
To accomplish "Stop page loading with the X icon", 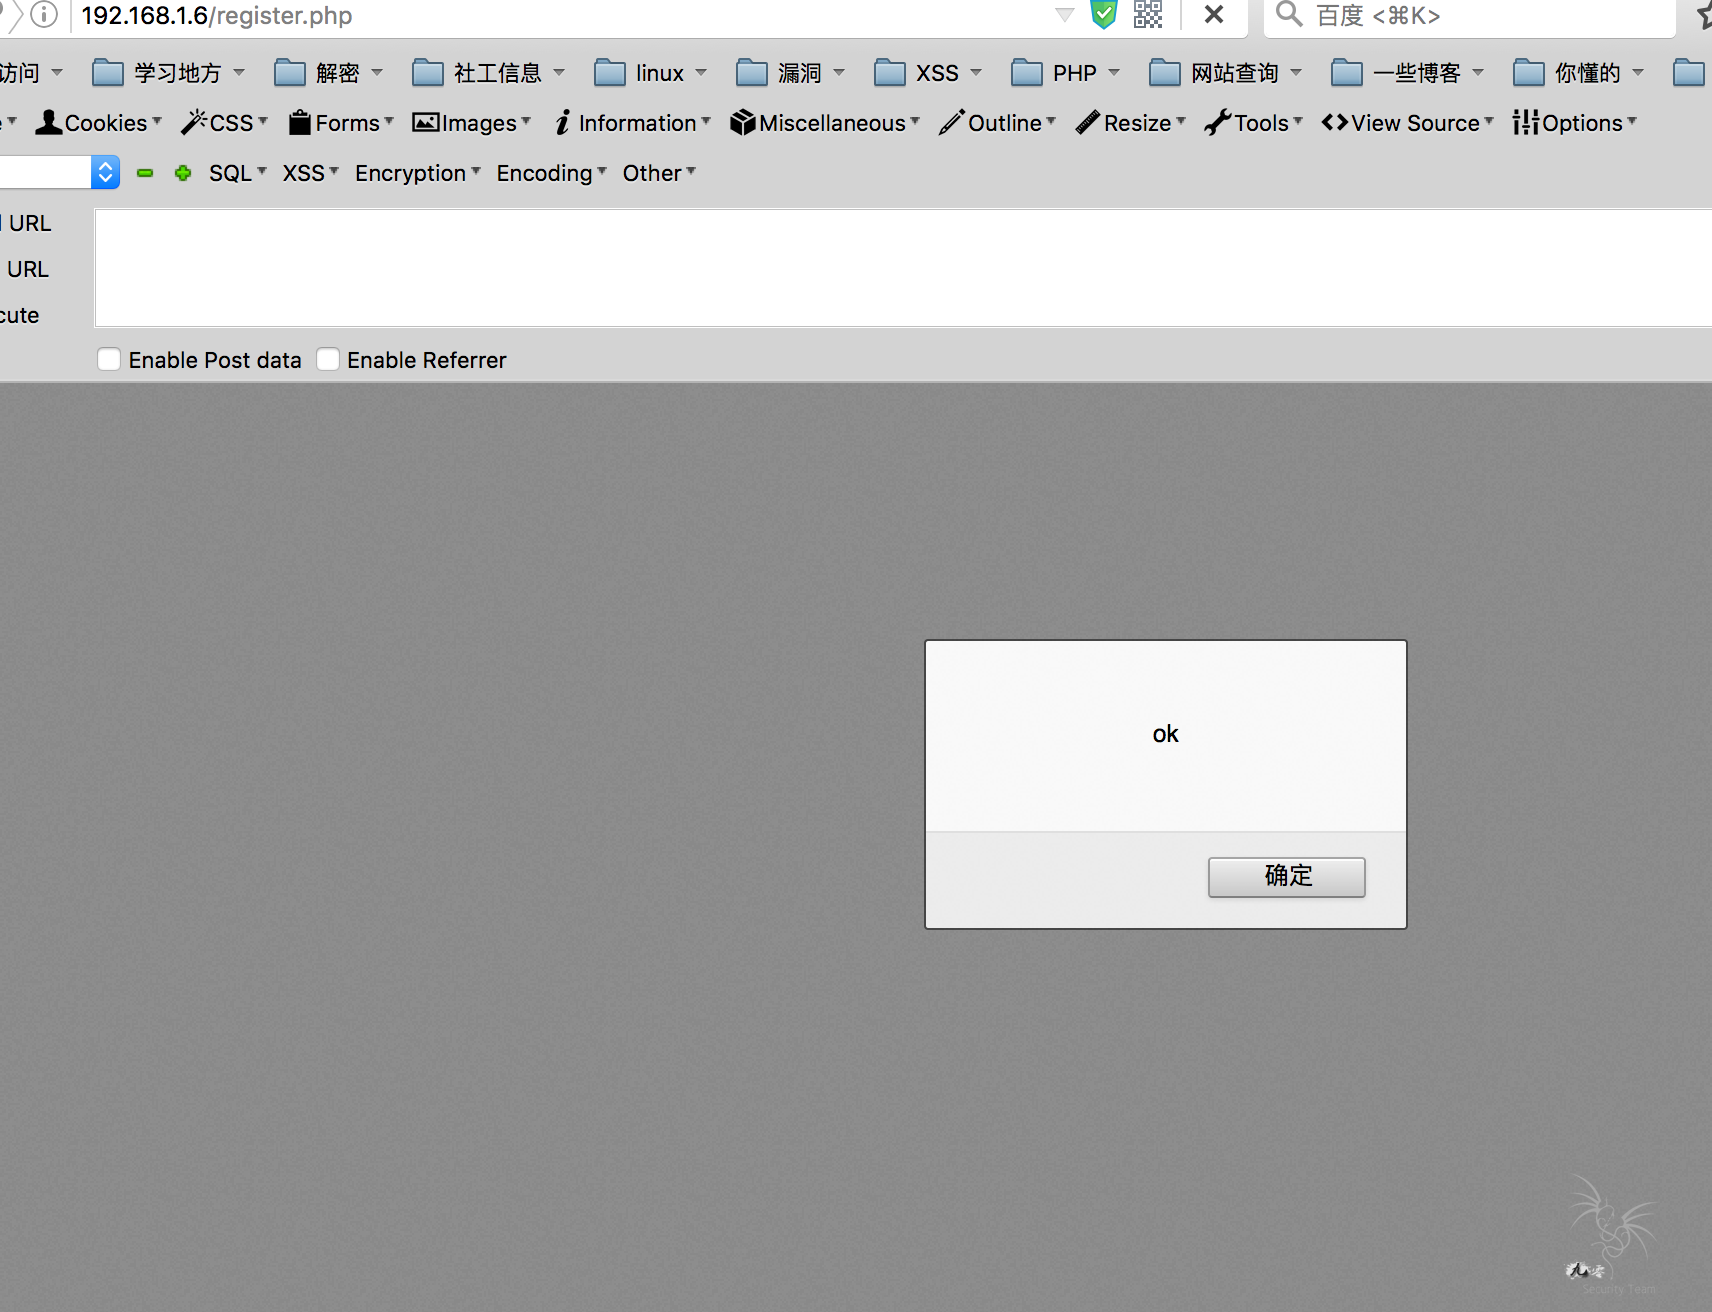I will tap(1214, 15).
